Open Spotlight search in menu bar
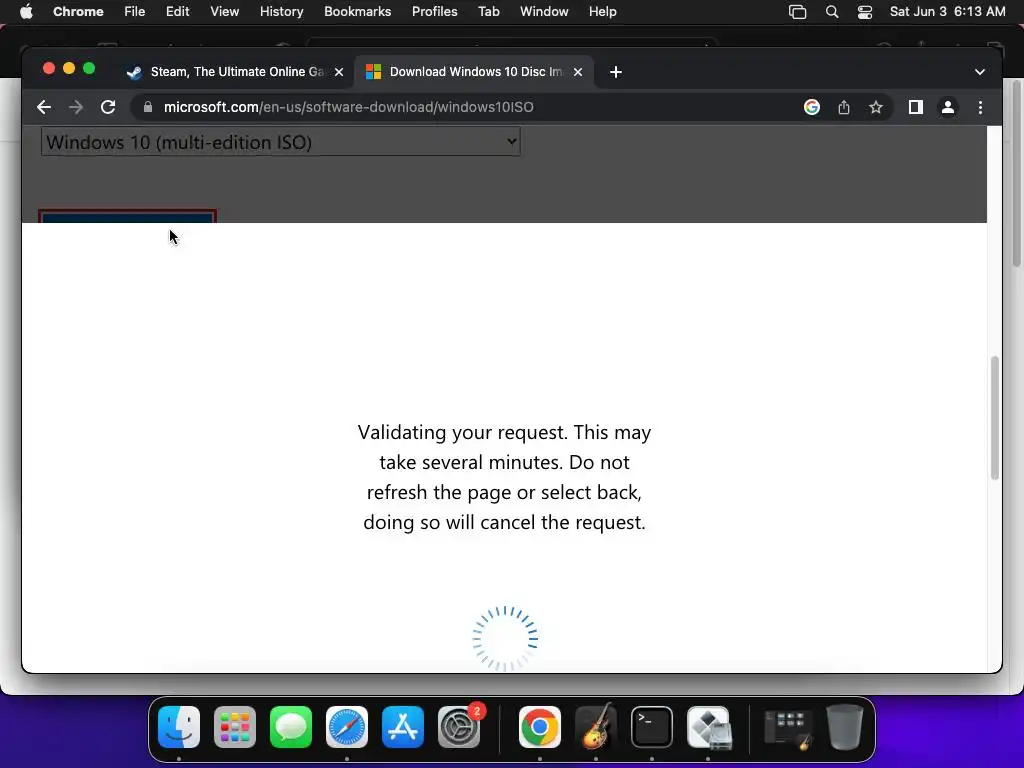This screenshot has width=1024, height=768. coord(831,12)
